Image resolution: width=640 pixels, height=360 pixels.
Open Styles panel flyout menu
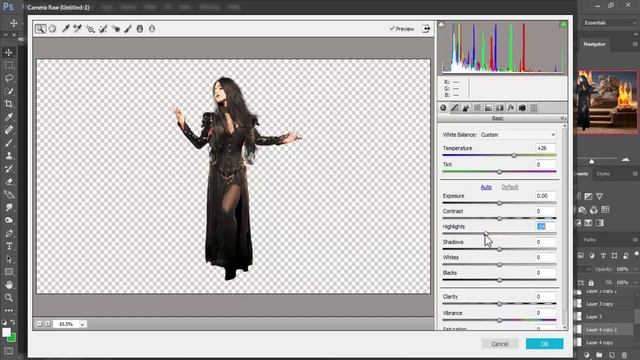[x=636, y=174]
